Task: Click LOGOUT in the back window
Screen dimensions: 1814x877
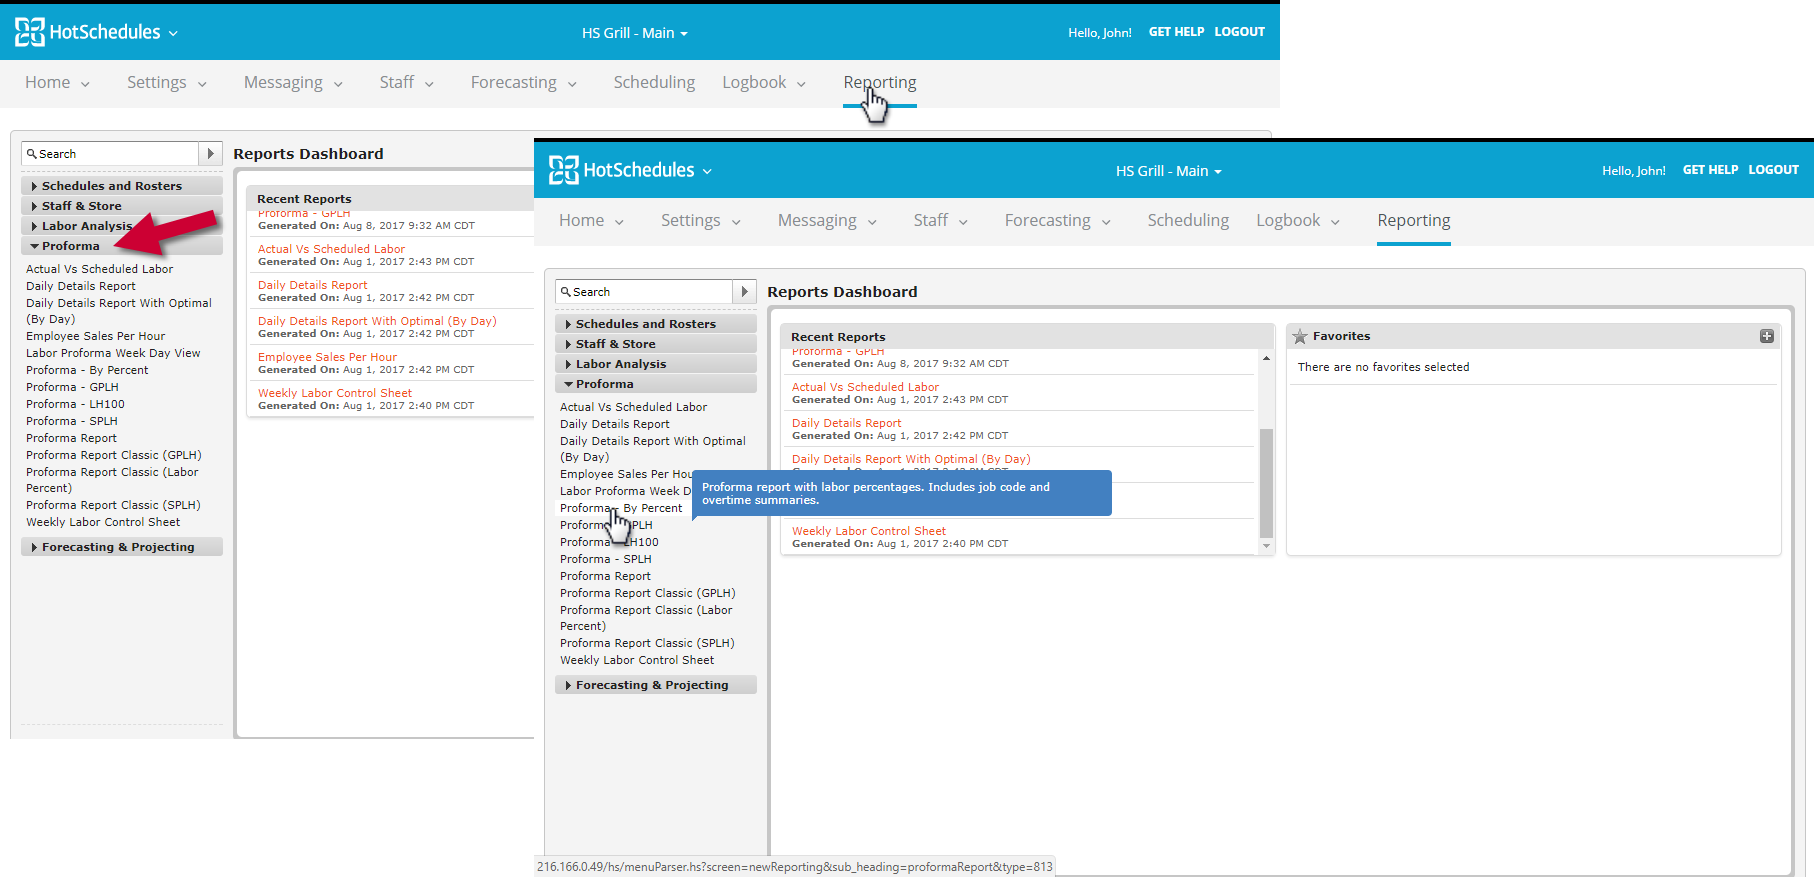Action: coord(1240,32)
